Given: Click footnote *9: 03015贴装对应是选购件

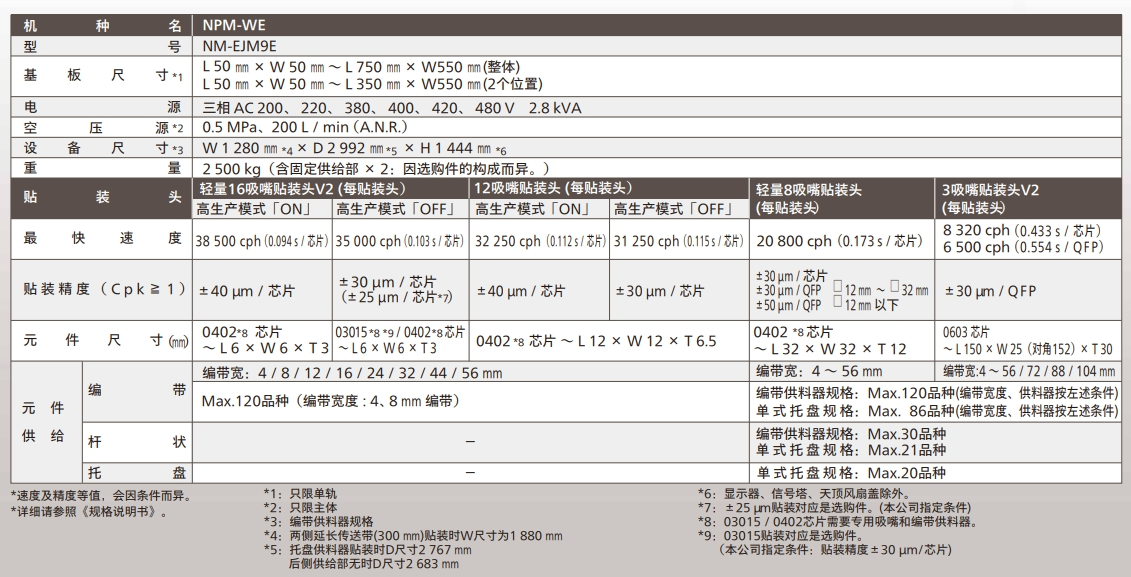Looking at the screenshot, I should pyautogui.click(x=781, y=536).
